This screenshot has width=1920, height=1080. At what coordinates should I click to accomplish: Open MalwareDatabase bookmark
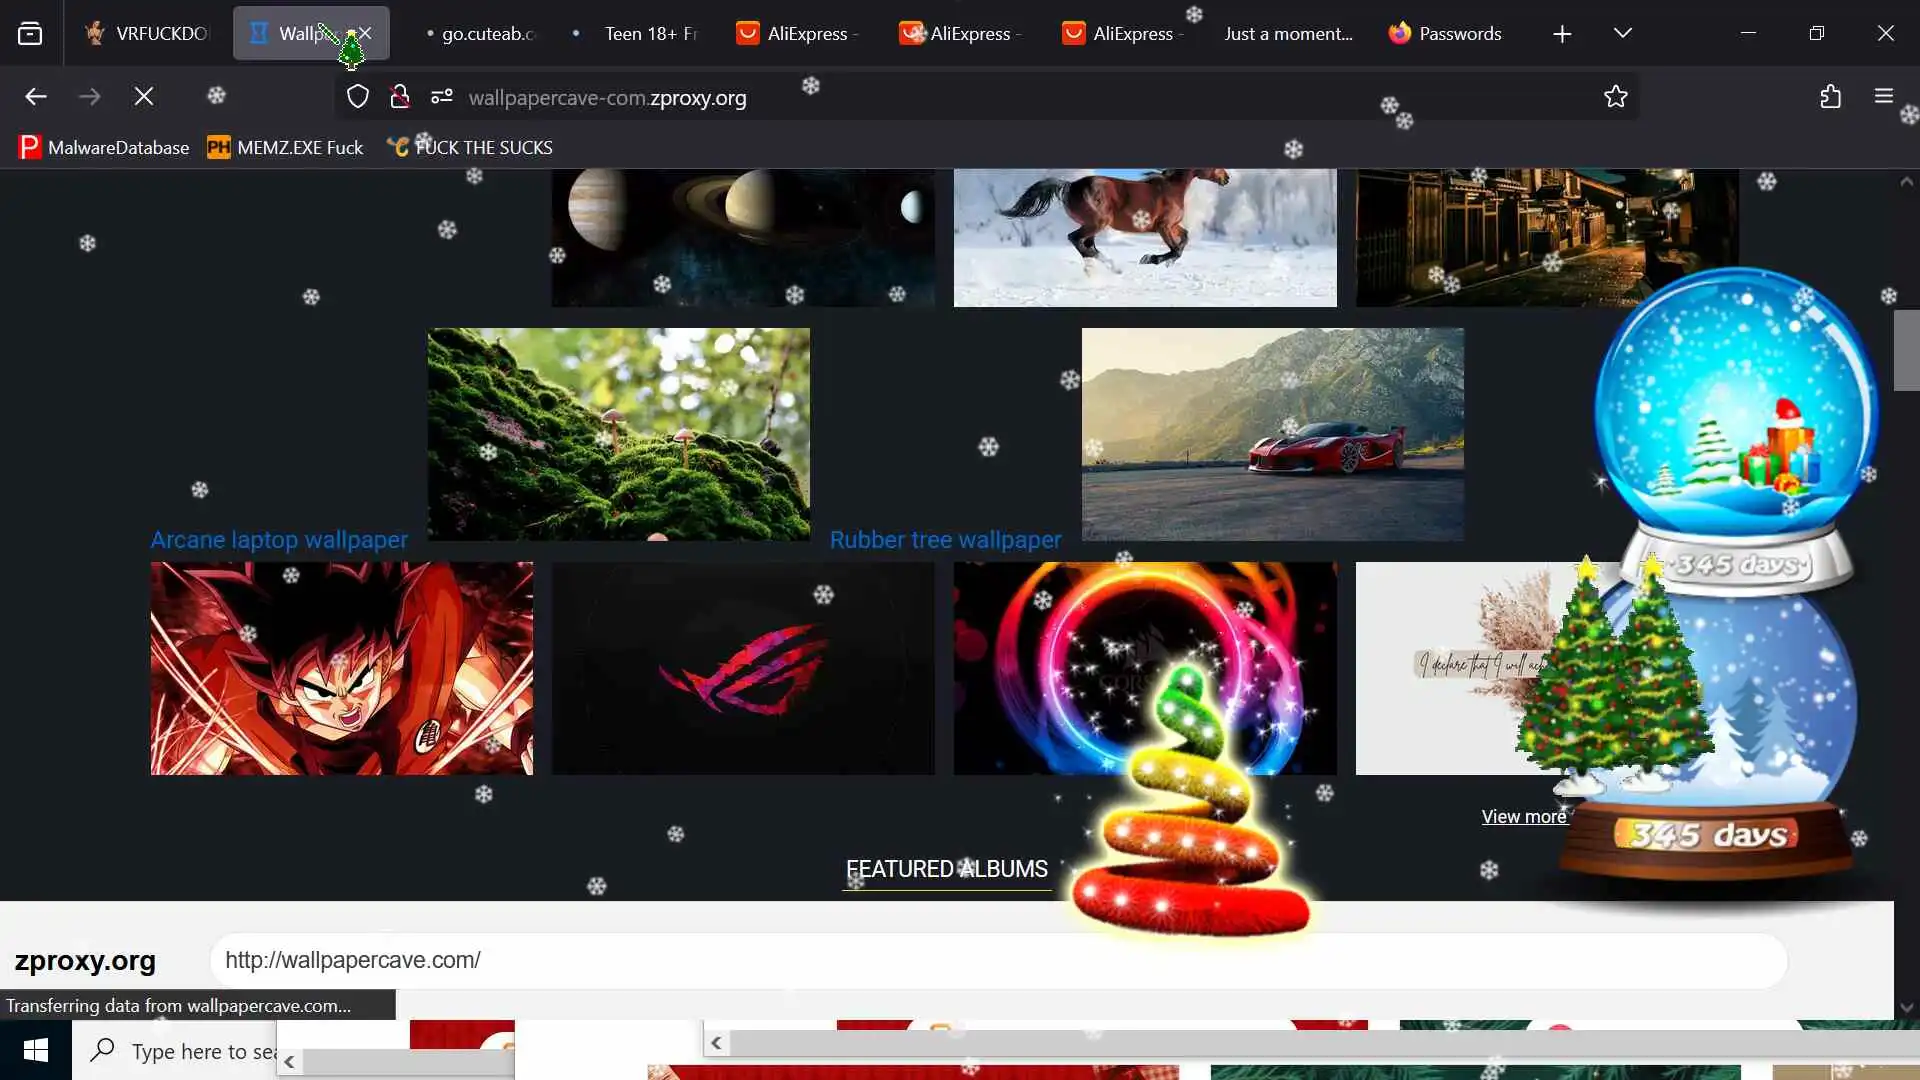click(x=104, y=148)
